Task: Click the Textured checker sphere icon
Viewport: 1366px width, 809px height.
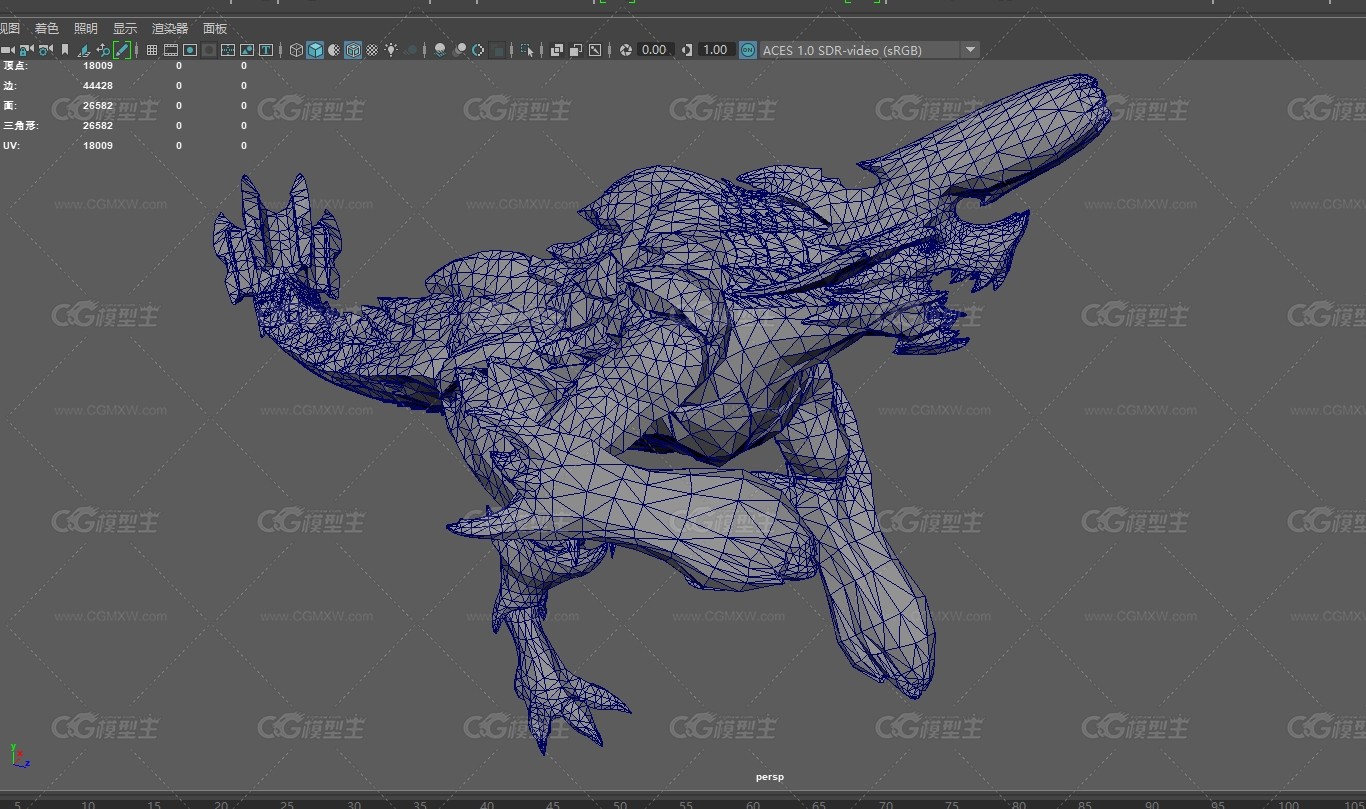Action: tap(372, 50)
